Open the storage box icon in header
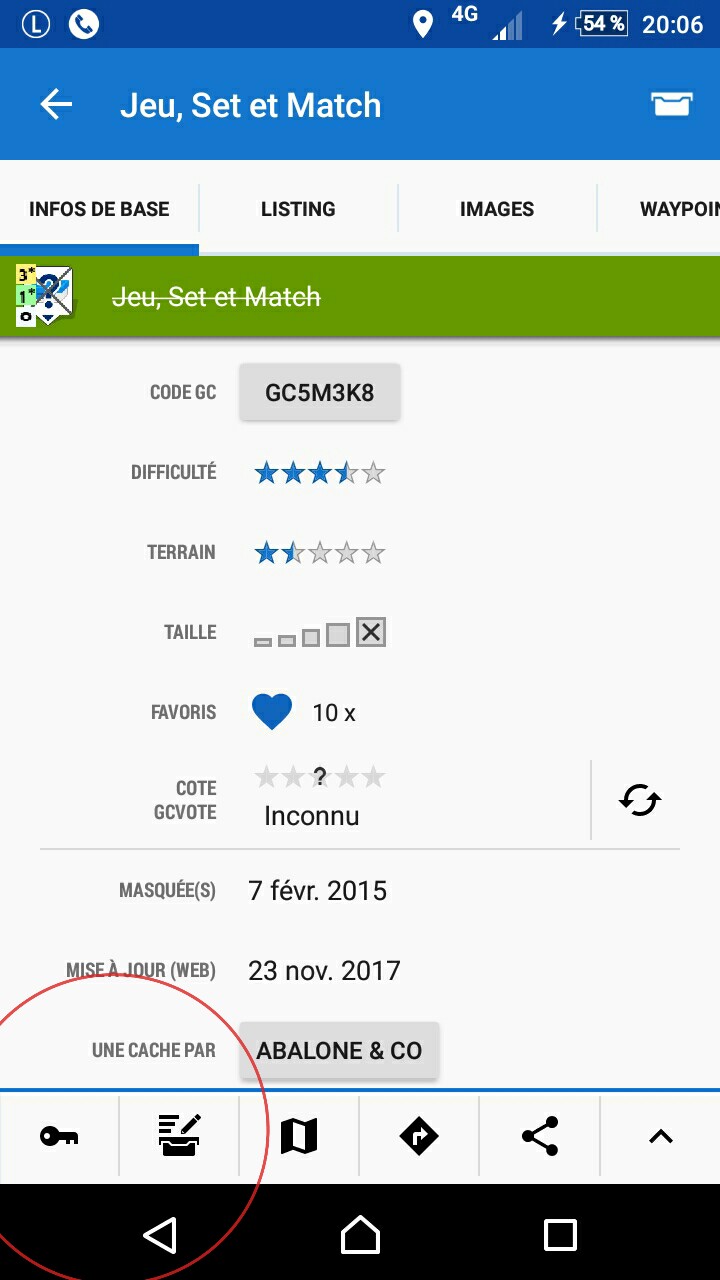Image resolution: width=720 pixels, height=1280 pixels. coord(671,104)
